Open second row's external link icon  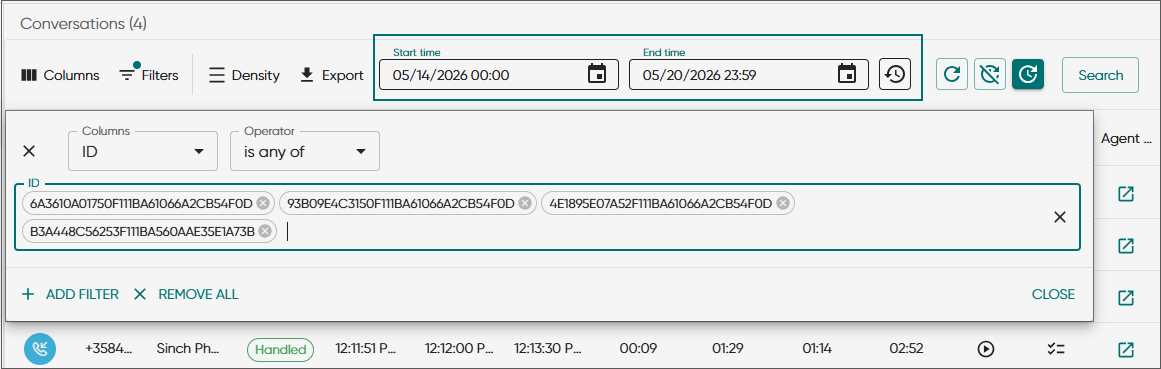(1125, 245)
